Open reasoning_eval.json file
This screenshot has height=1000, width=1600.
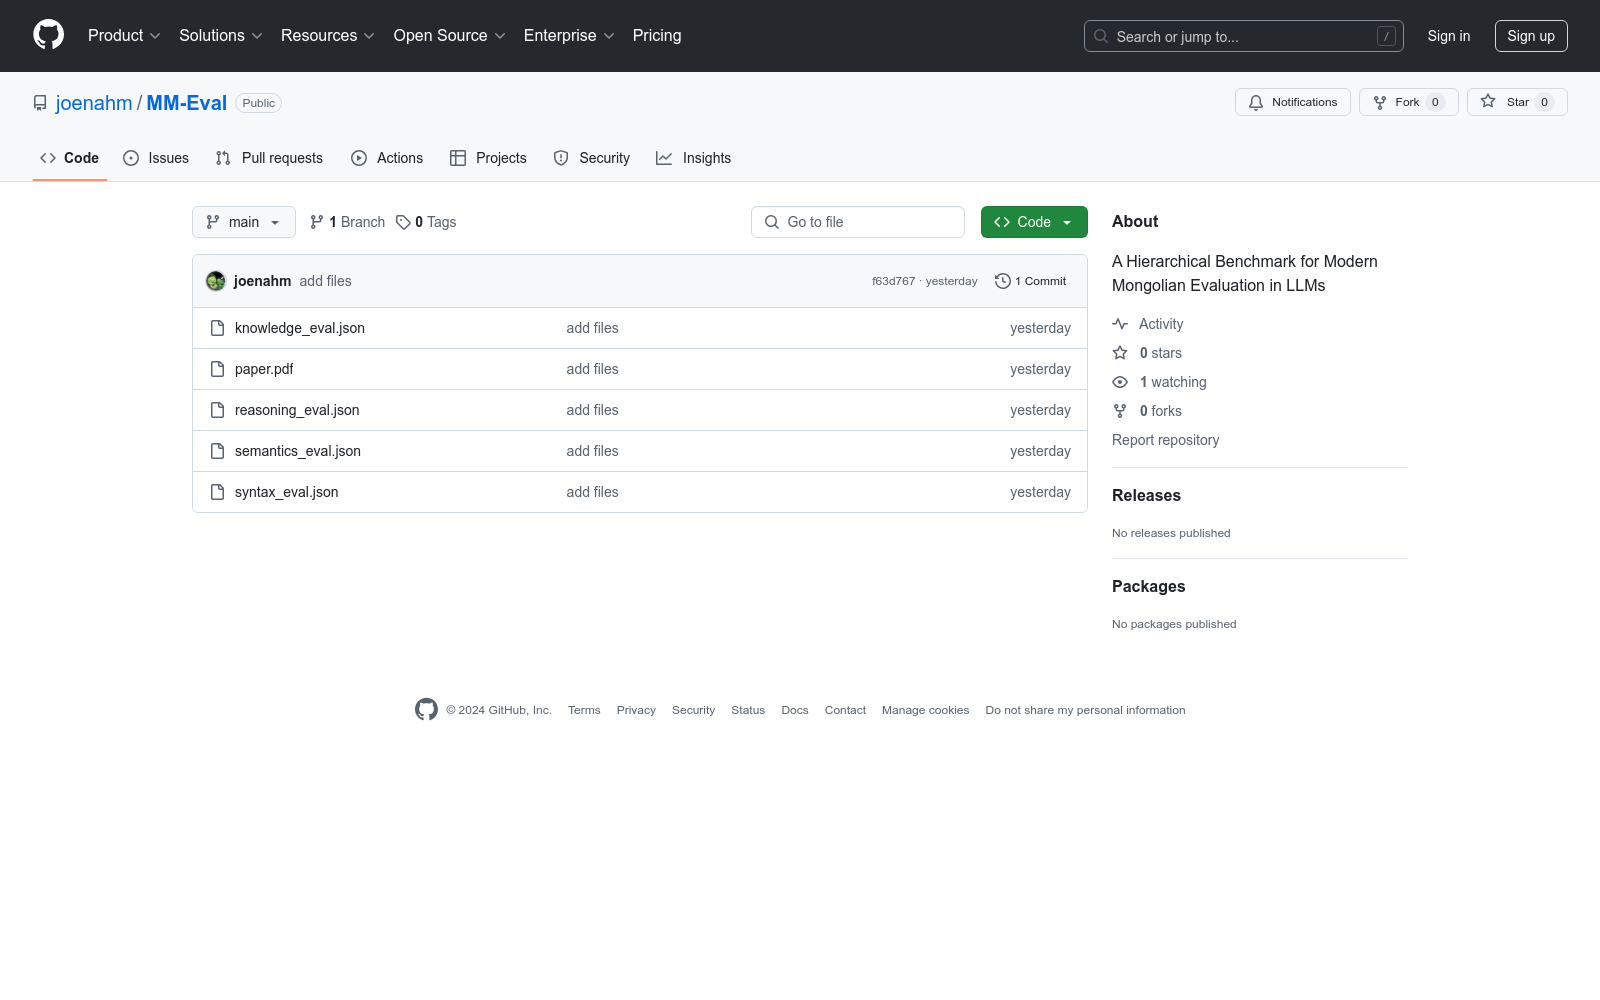point(297,410)
